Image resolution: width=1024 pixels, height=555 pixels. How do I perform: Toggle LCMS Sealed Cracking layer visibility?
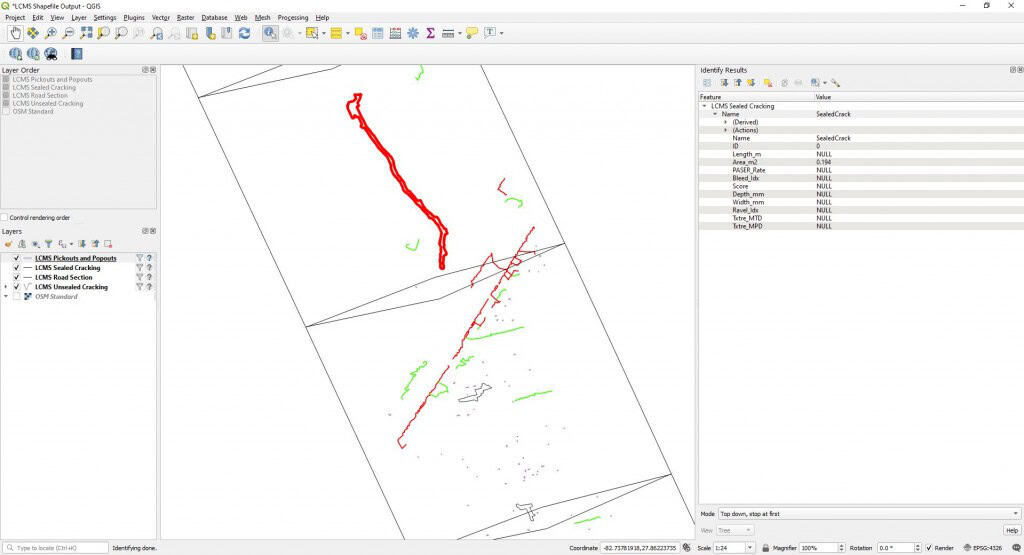tap(16, 268)
